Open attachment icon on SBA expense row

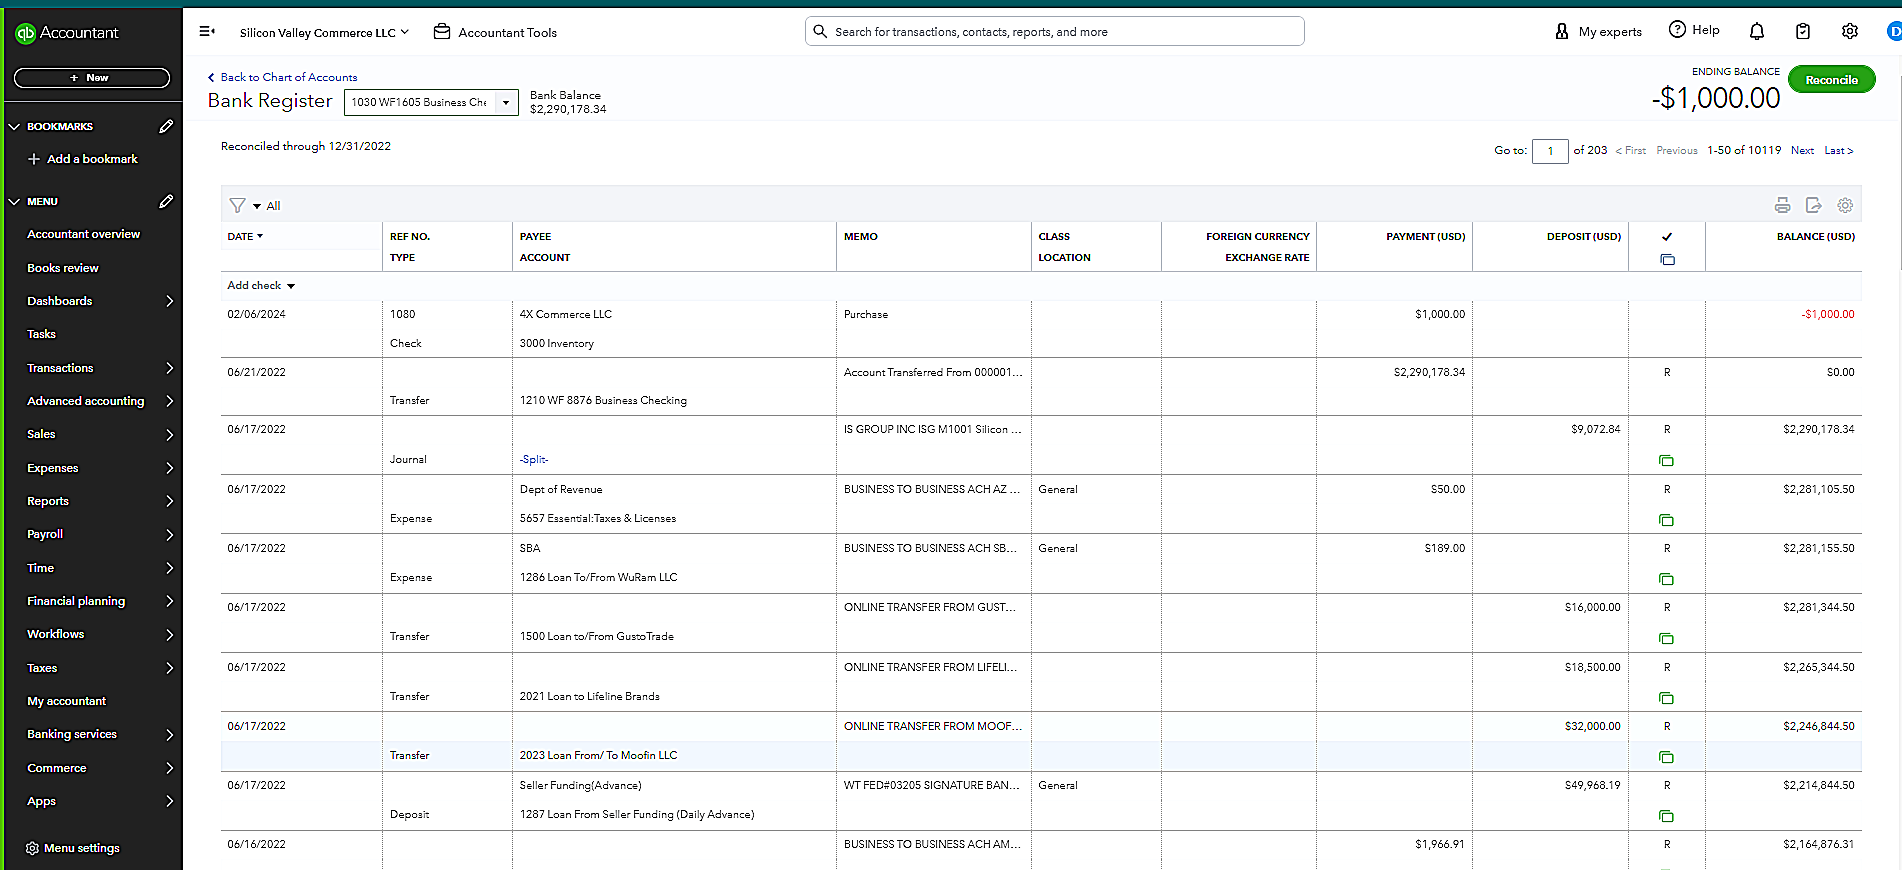(1666, 579)
